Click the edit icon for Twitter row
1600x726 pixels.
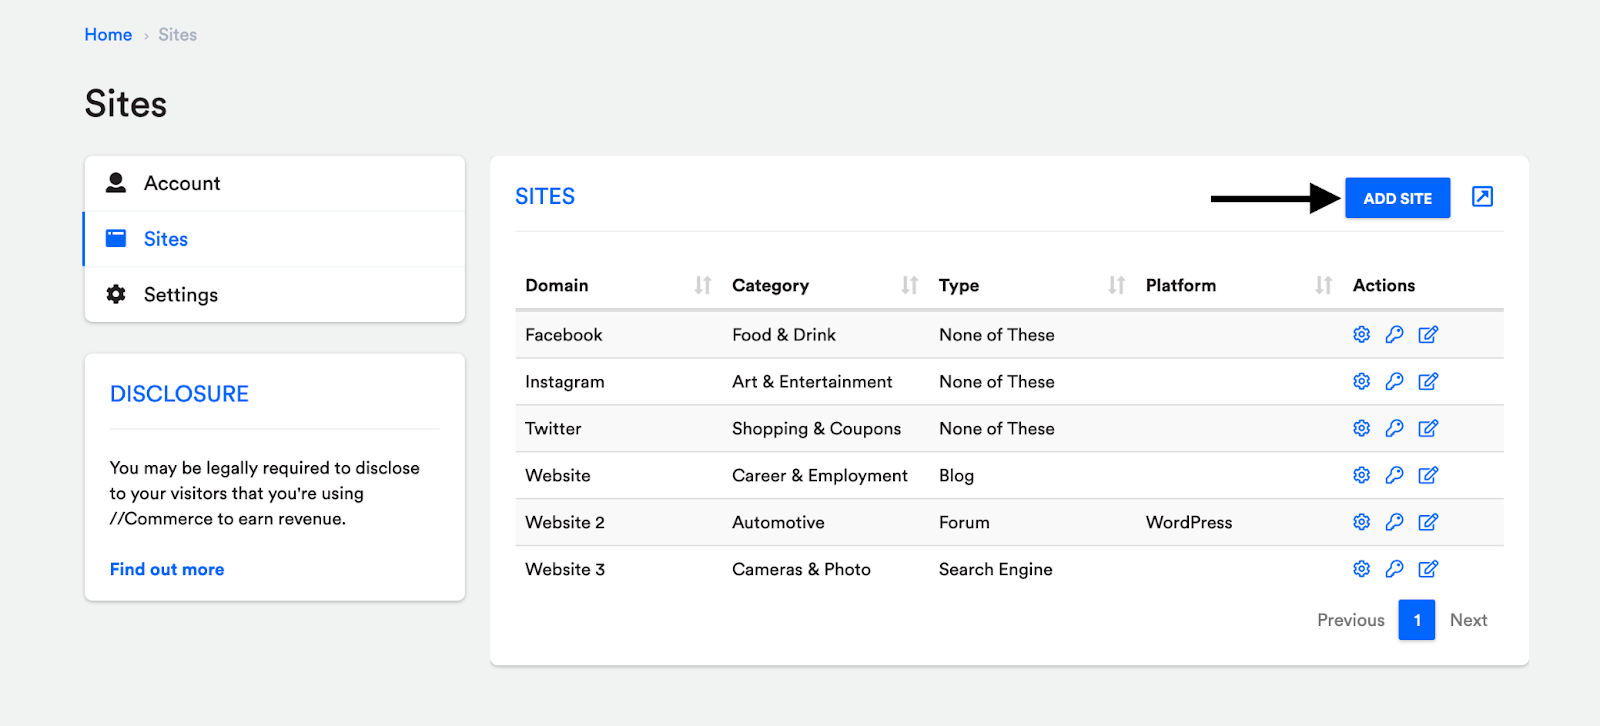click(1428, 429)
